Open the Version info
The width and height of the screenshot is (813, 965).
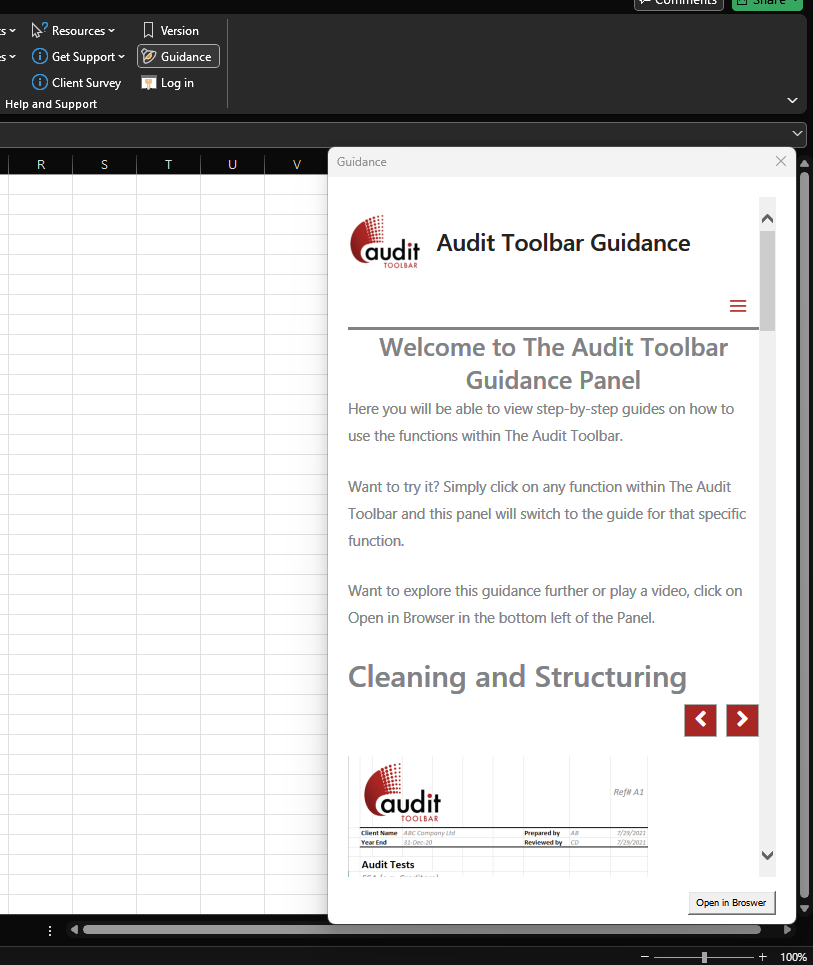pos(170,31)
